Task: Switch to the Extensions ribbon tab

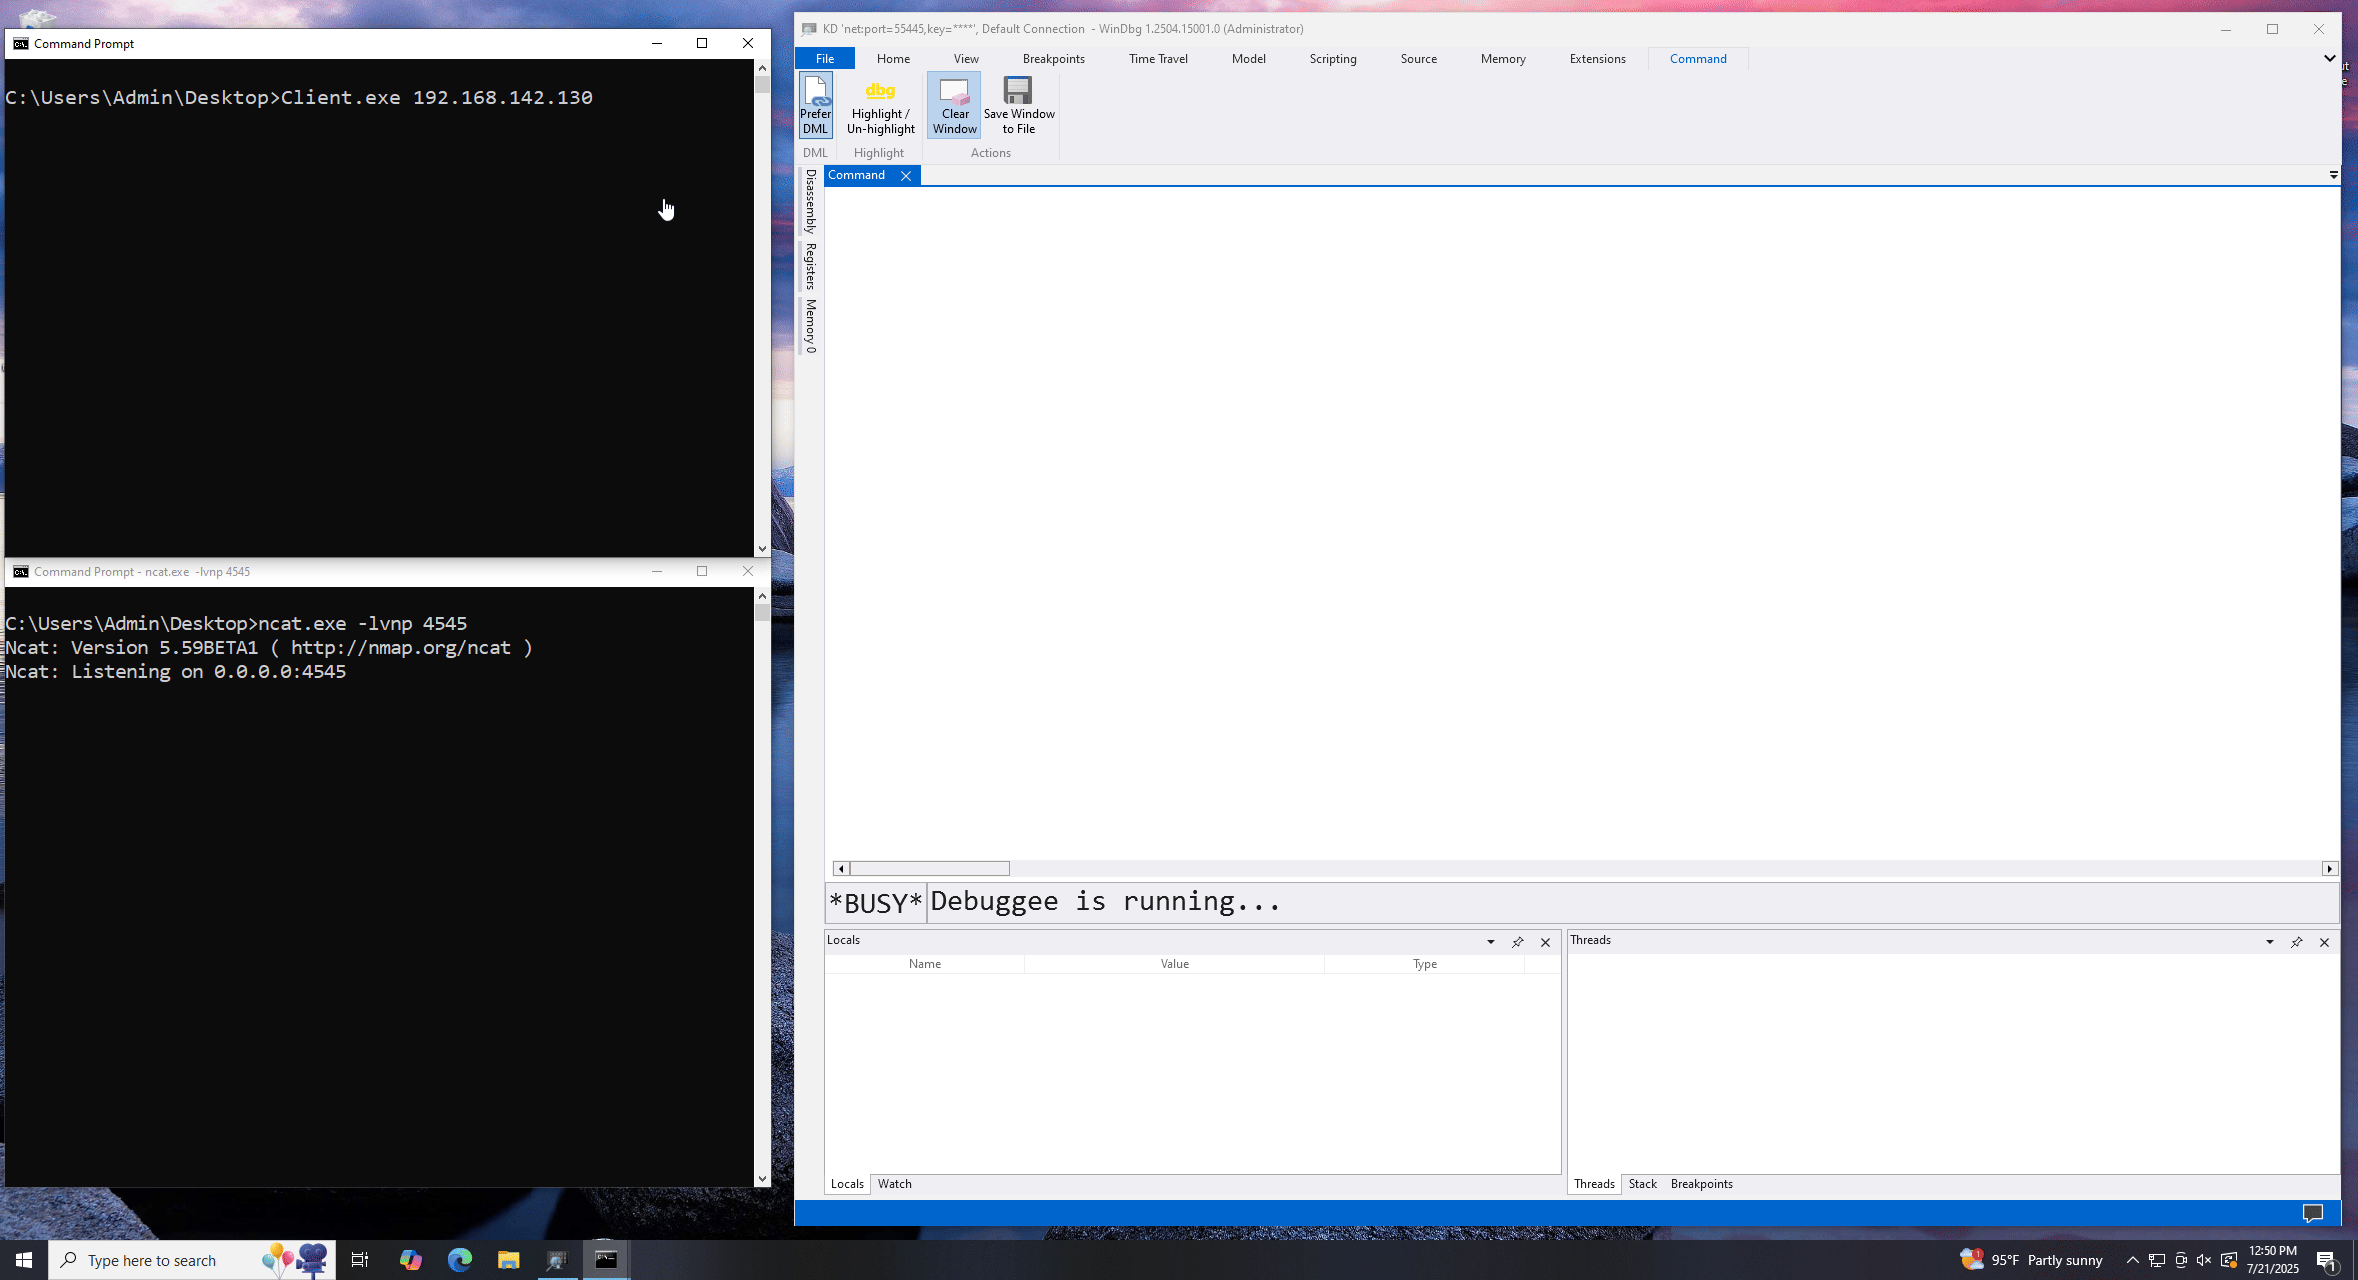Action: [x=1597, y=59]
